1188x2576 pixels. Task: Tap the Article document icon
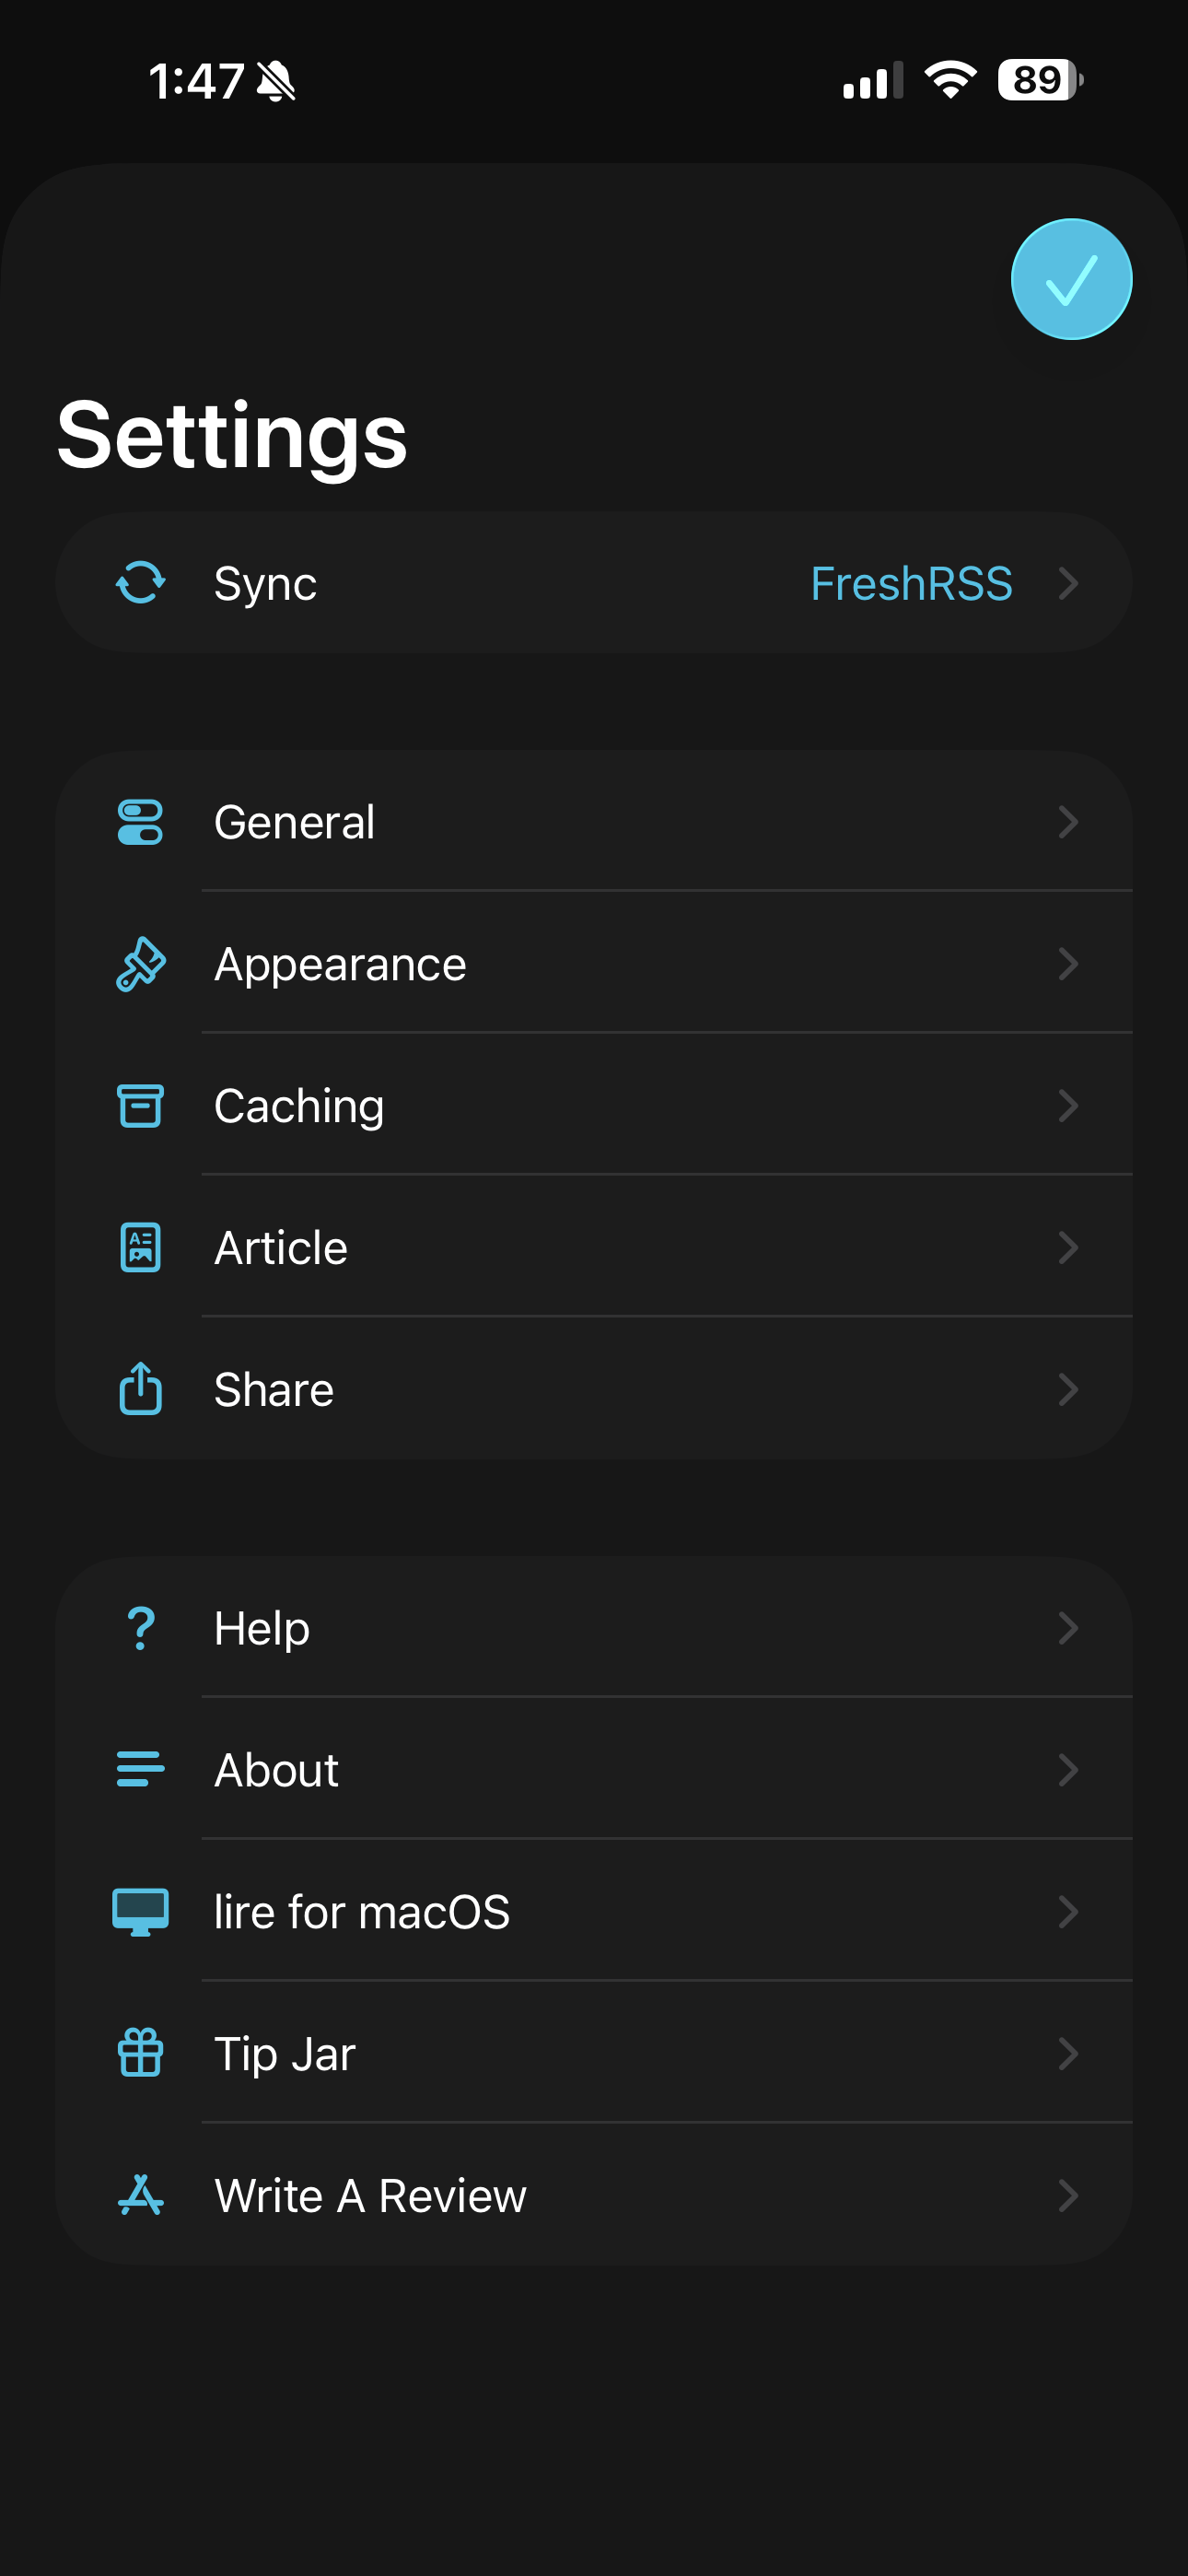[x=140, y=1248]
